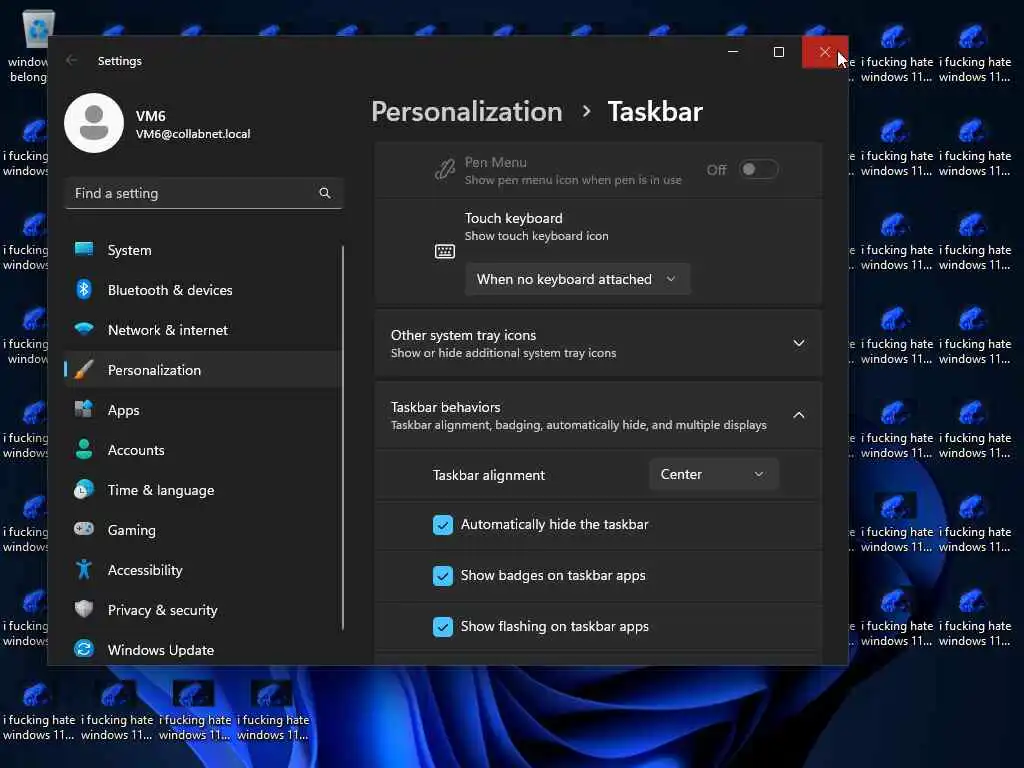Viewport: 1024px width, 768px height.
Task: Click the Windows Update refresh icon
Action: tap(84, 649)
